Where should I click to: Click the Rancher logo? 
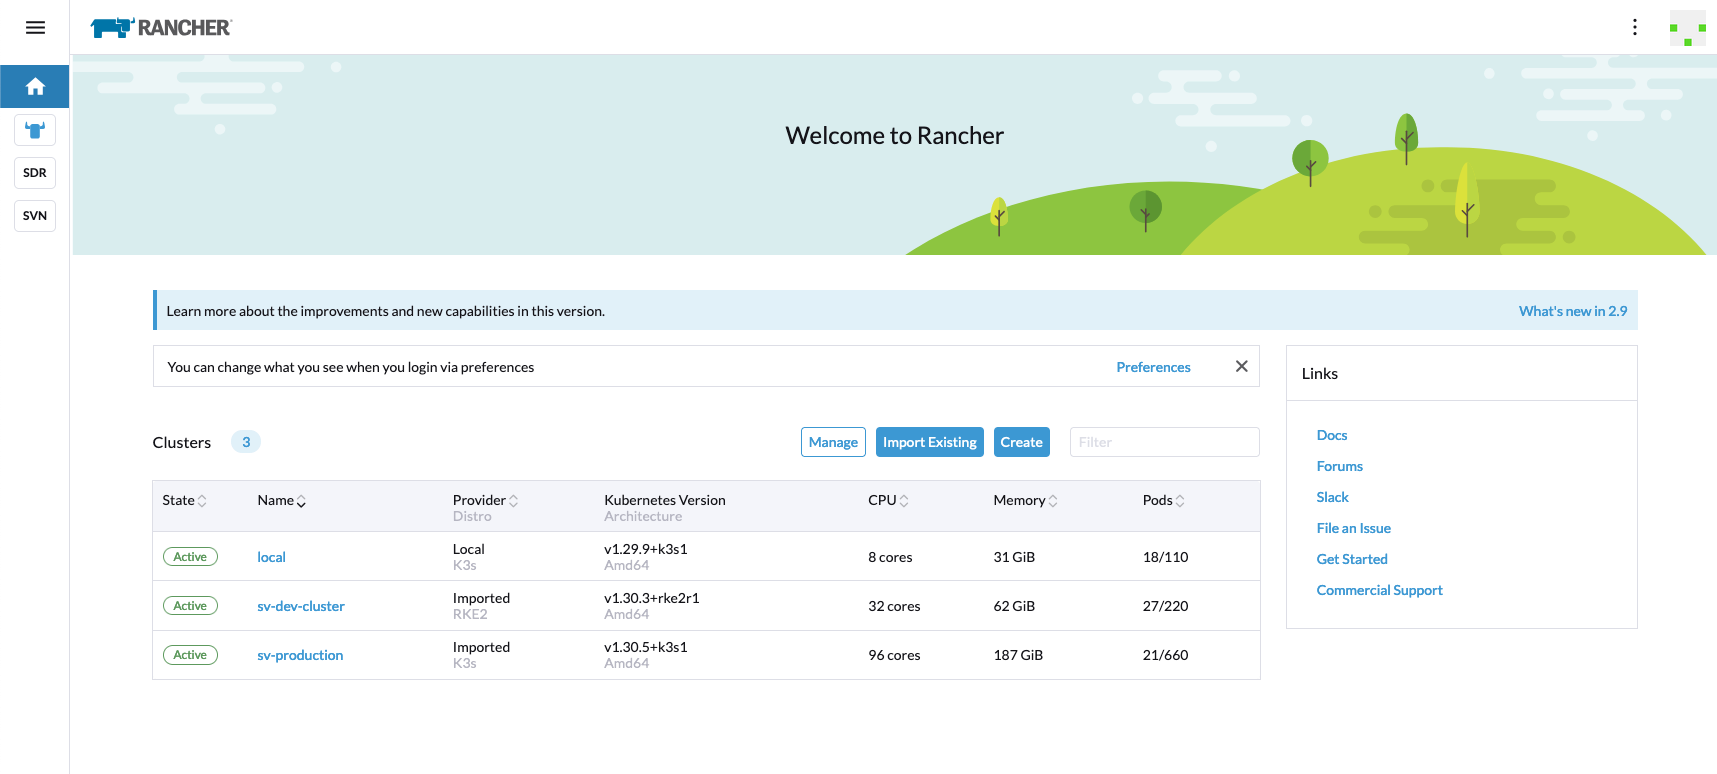161,28
